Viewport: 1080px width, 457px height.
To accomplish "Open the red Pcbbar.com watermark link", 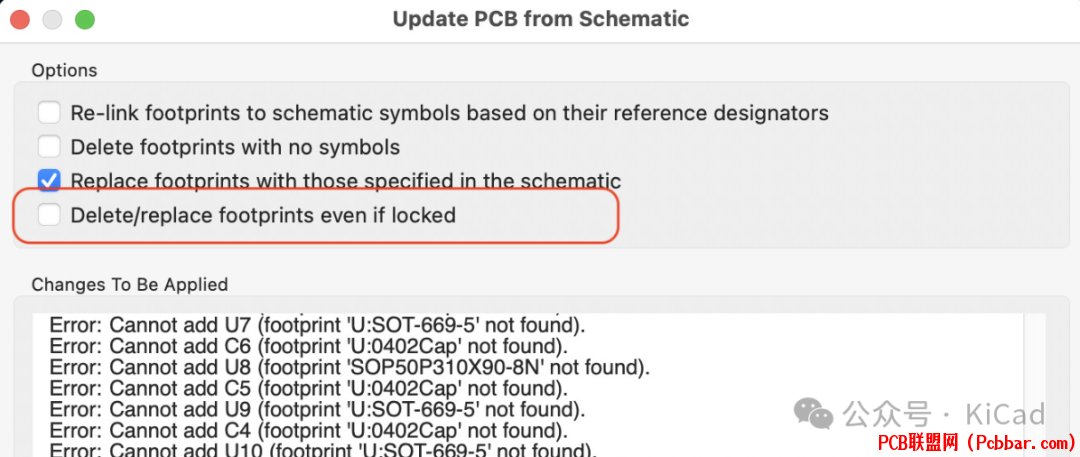I will (975, 441).
